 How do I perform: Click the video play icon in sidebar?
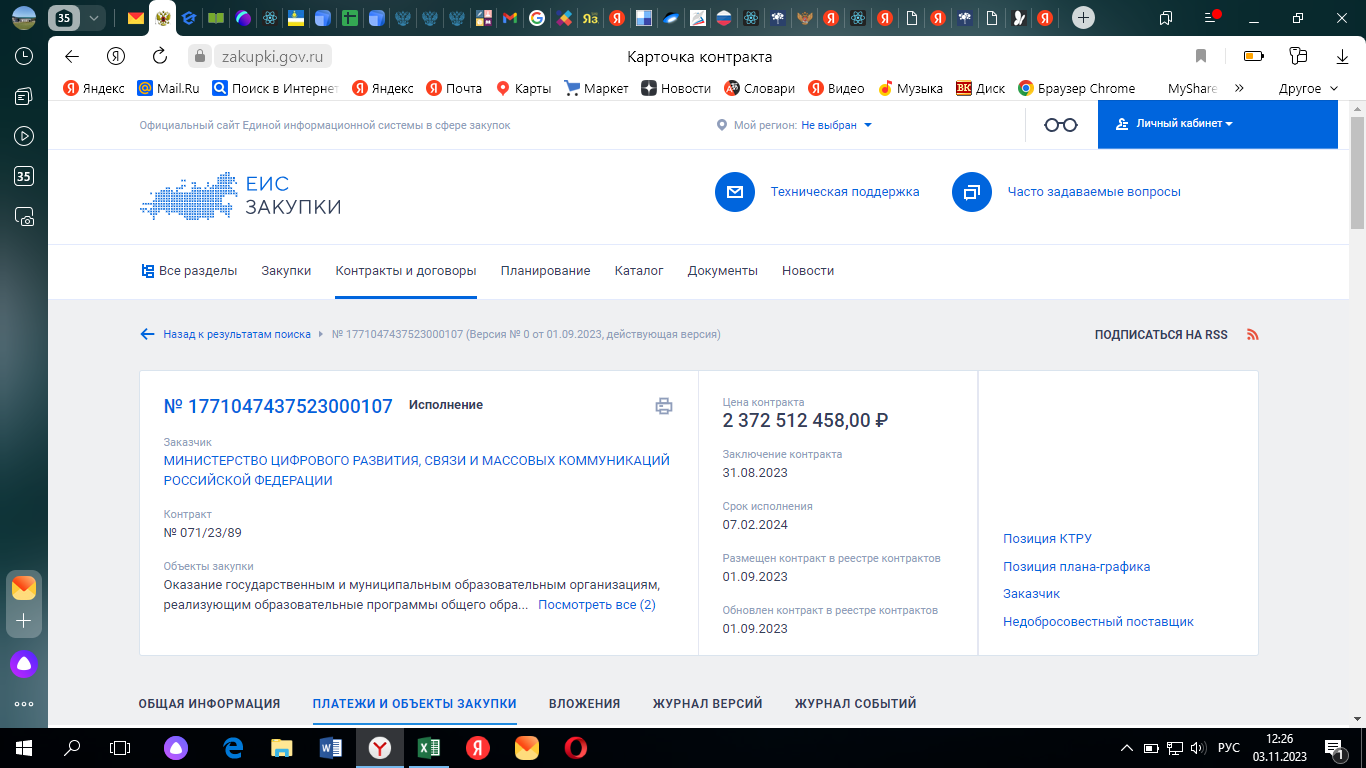24,136
